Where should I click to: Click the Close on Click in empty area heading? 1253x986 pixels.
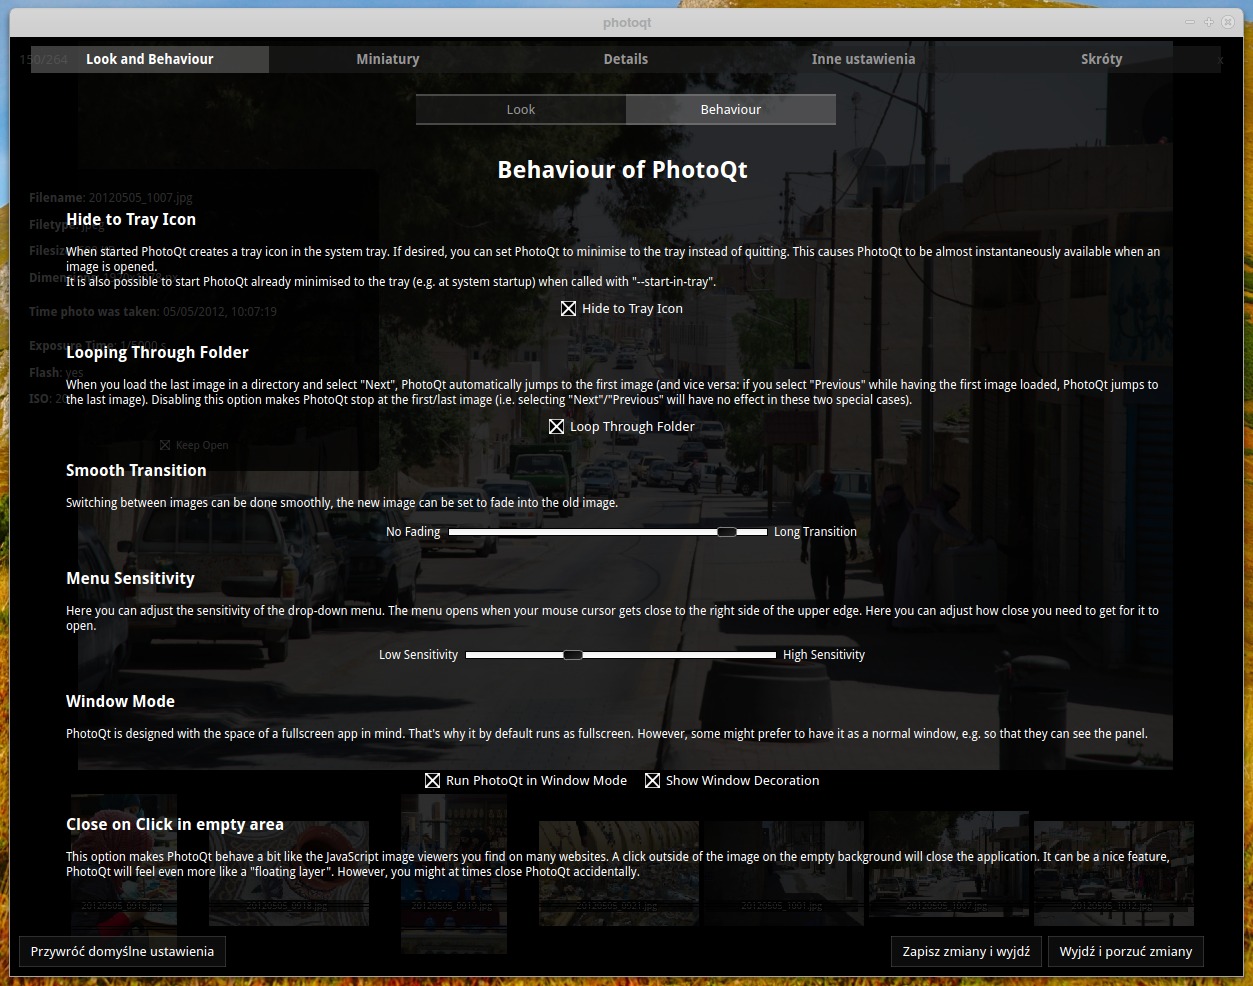pos(175,825)
